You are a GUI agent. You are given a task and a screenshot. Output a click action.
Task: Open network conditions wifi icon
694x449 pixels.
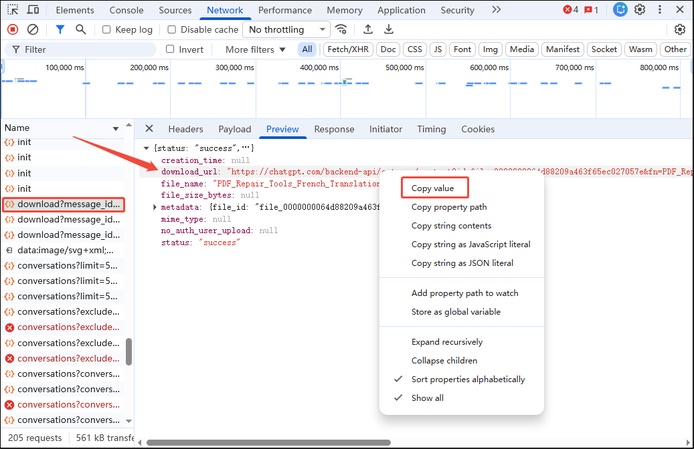[341, 30]
